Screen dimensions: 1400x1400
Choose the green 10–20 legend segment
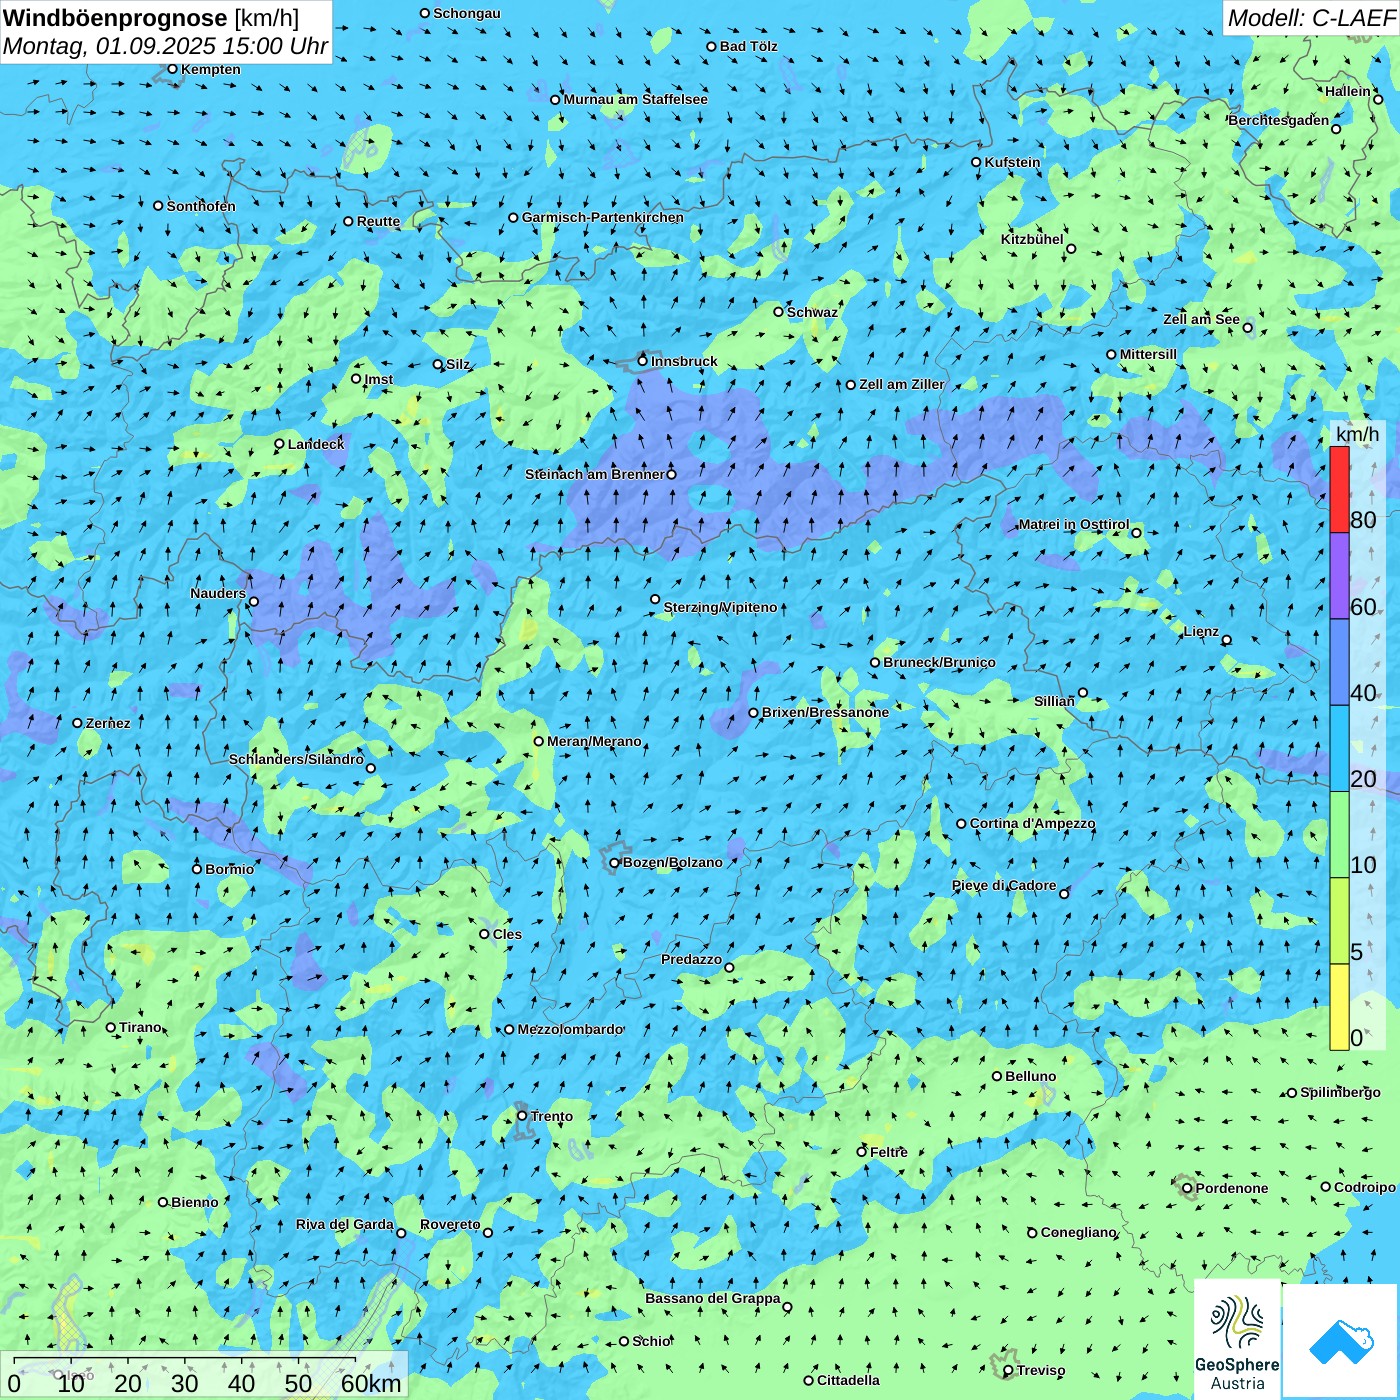1339,835
